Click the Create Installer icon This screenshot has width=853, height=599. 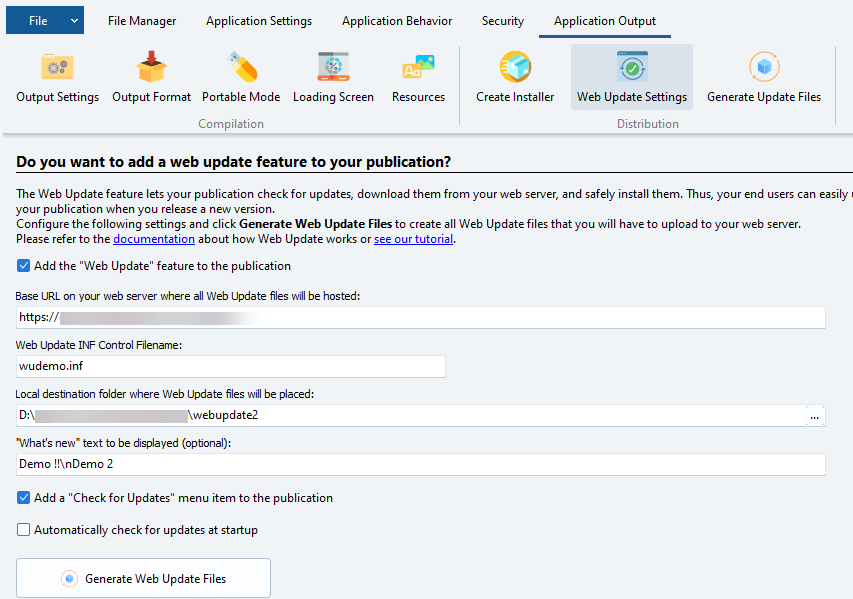515,68
